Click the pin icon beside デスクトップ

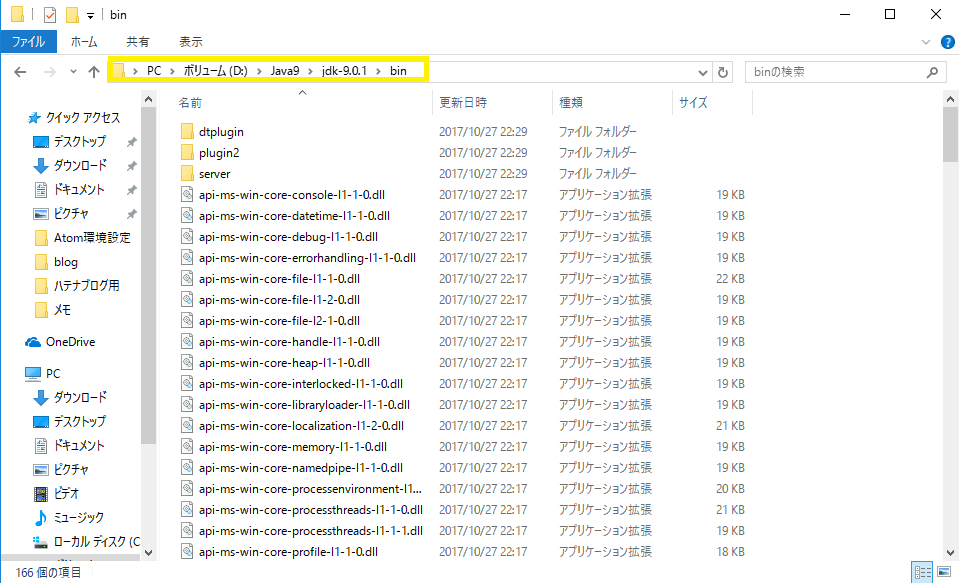pos(131,142)
